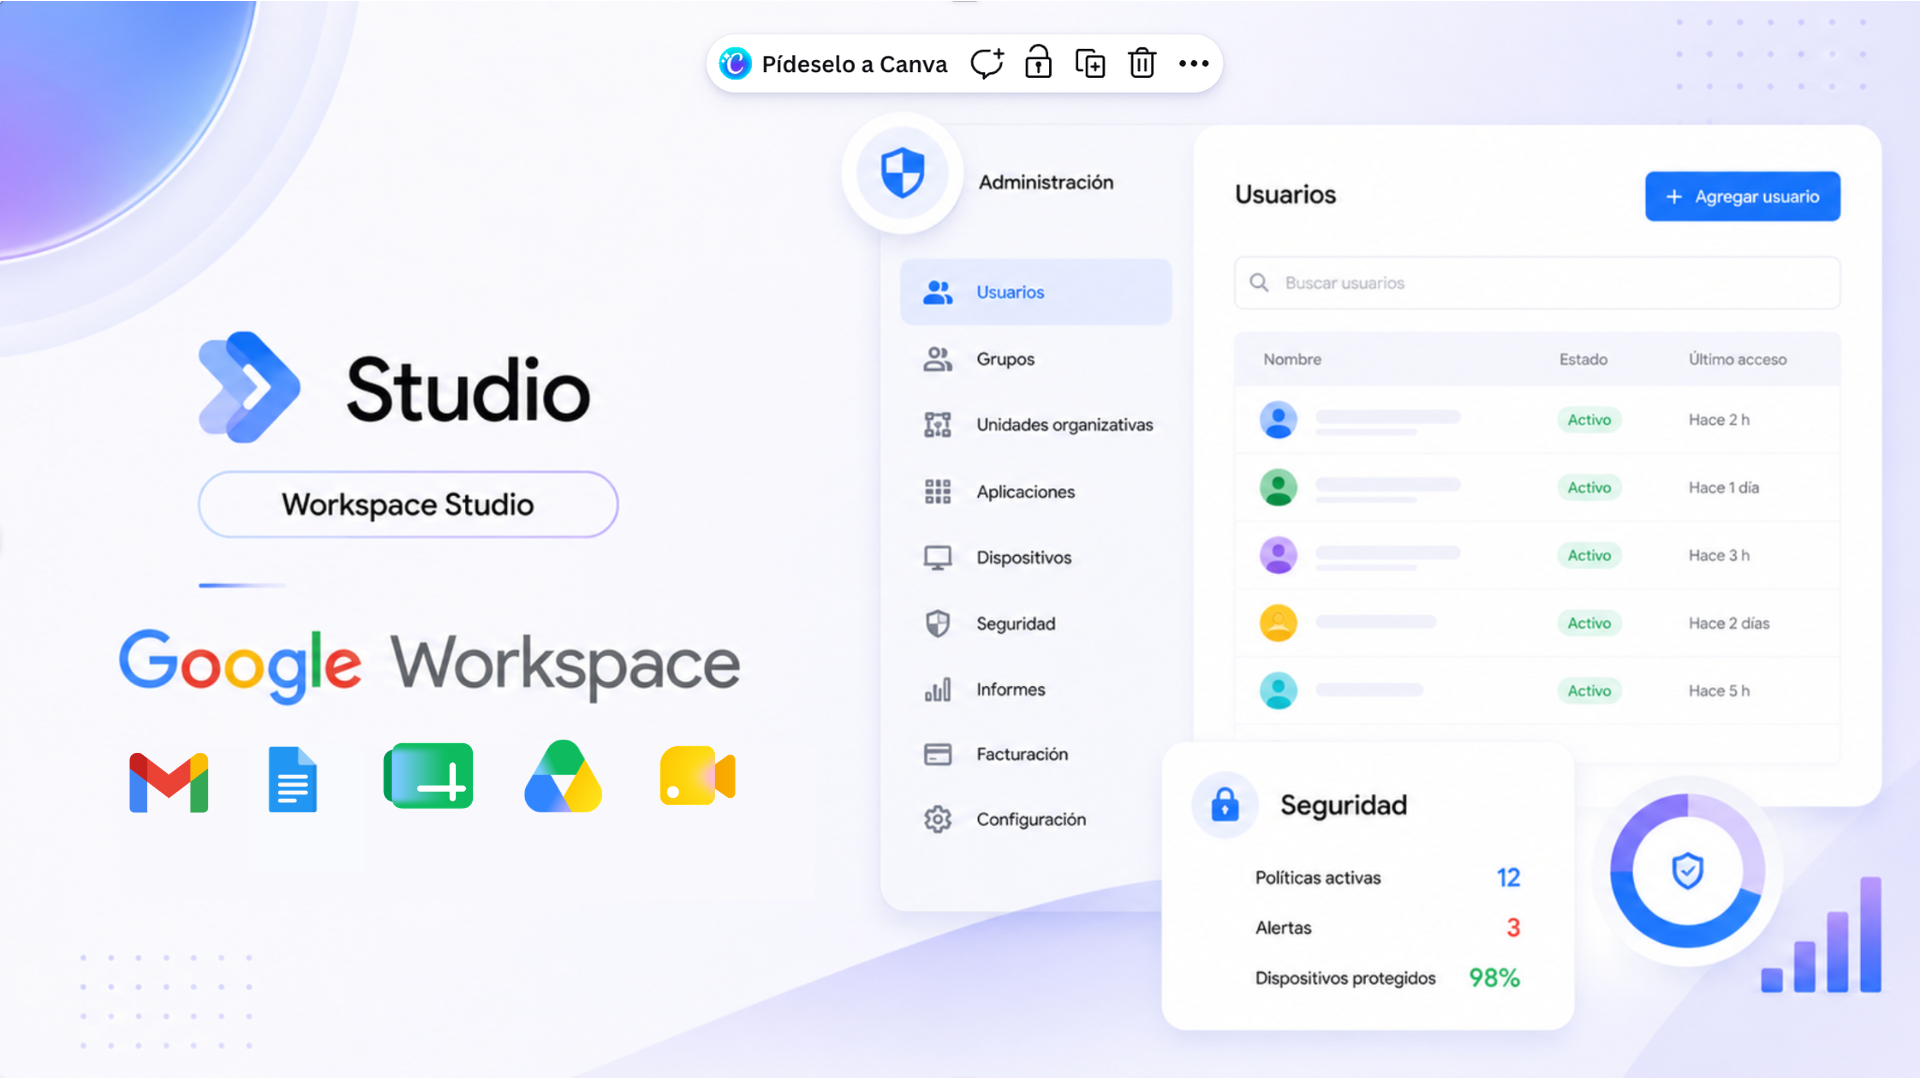
Task: Click the Alertas label
Action: (x=1283, y=928)
